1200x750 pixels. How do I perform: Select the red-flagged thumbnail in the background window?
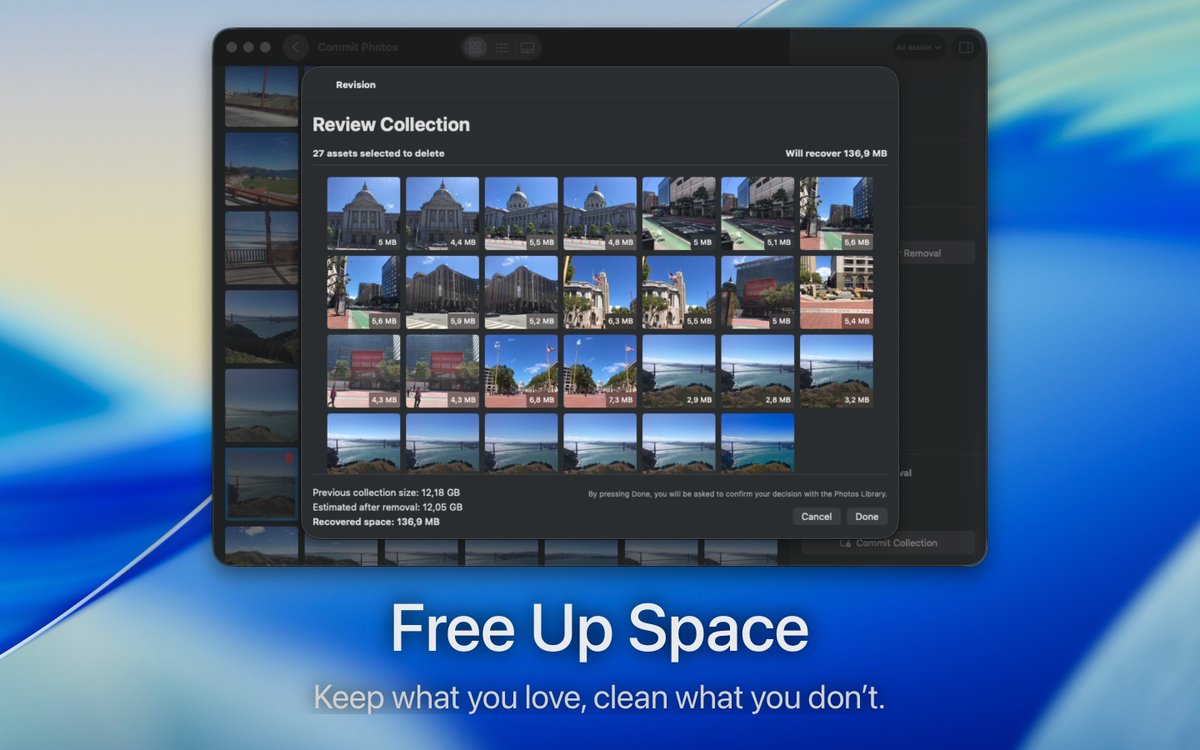point(261,482)
